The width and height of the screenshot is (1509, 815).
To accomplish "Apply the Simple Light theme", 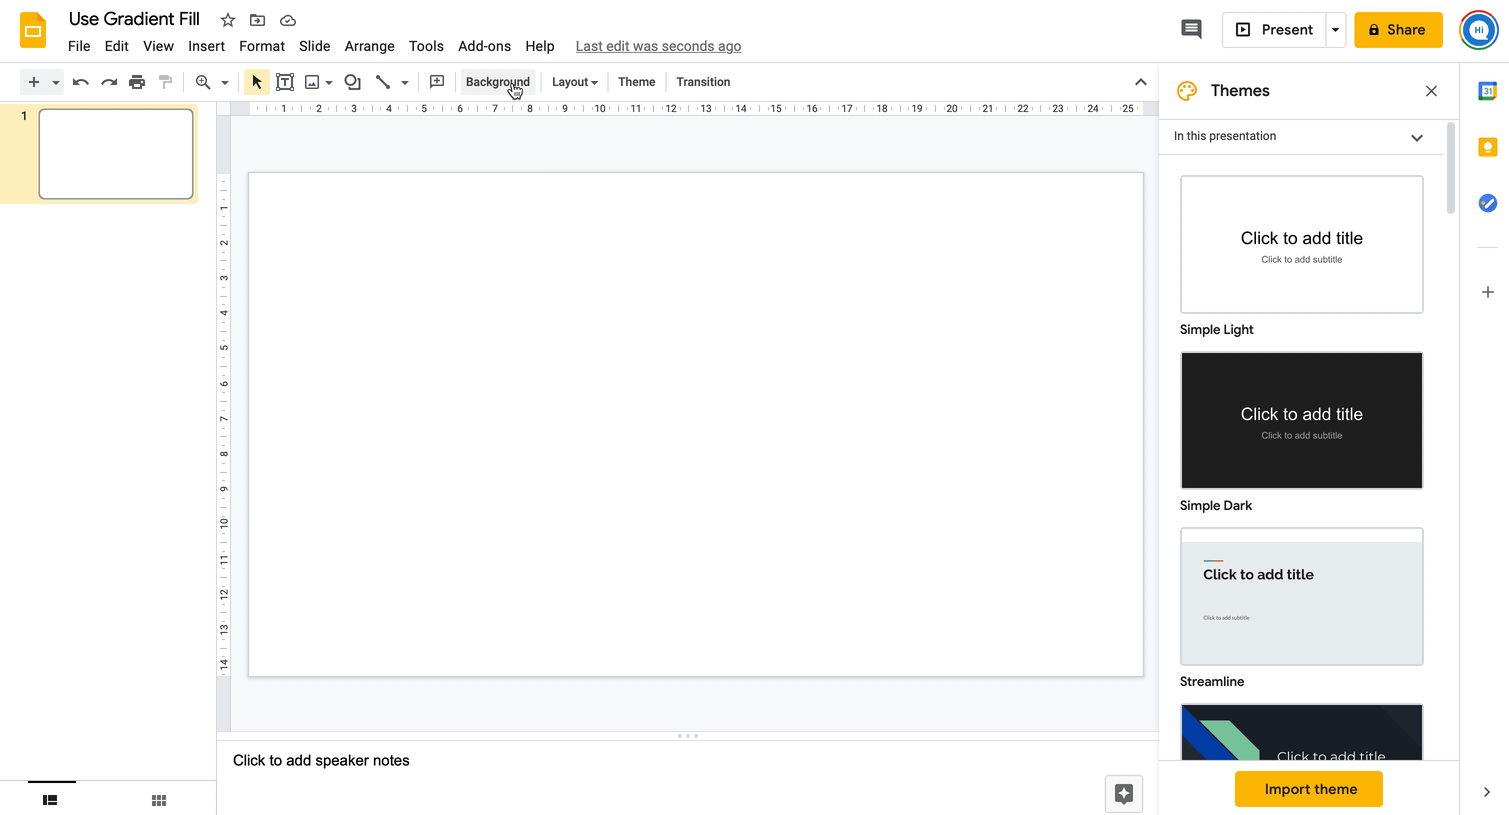I will pos(1301,244).
